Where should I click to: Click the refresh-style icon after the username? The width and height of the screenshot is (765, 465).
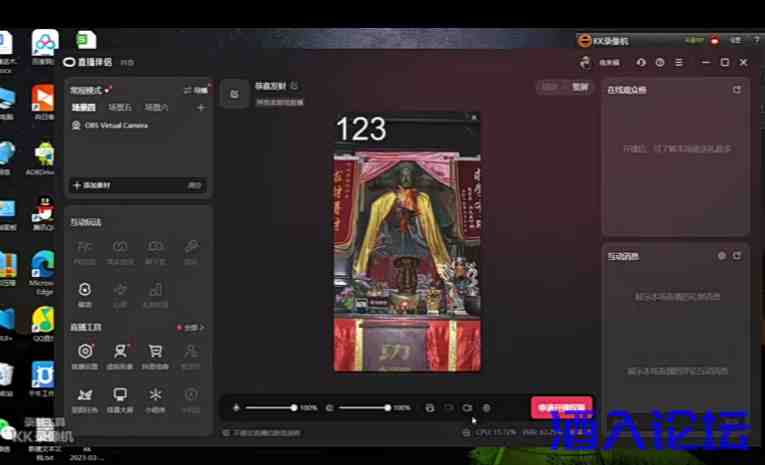[641, 62]
